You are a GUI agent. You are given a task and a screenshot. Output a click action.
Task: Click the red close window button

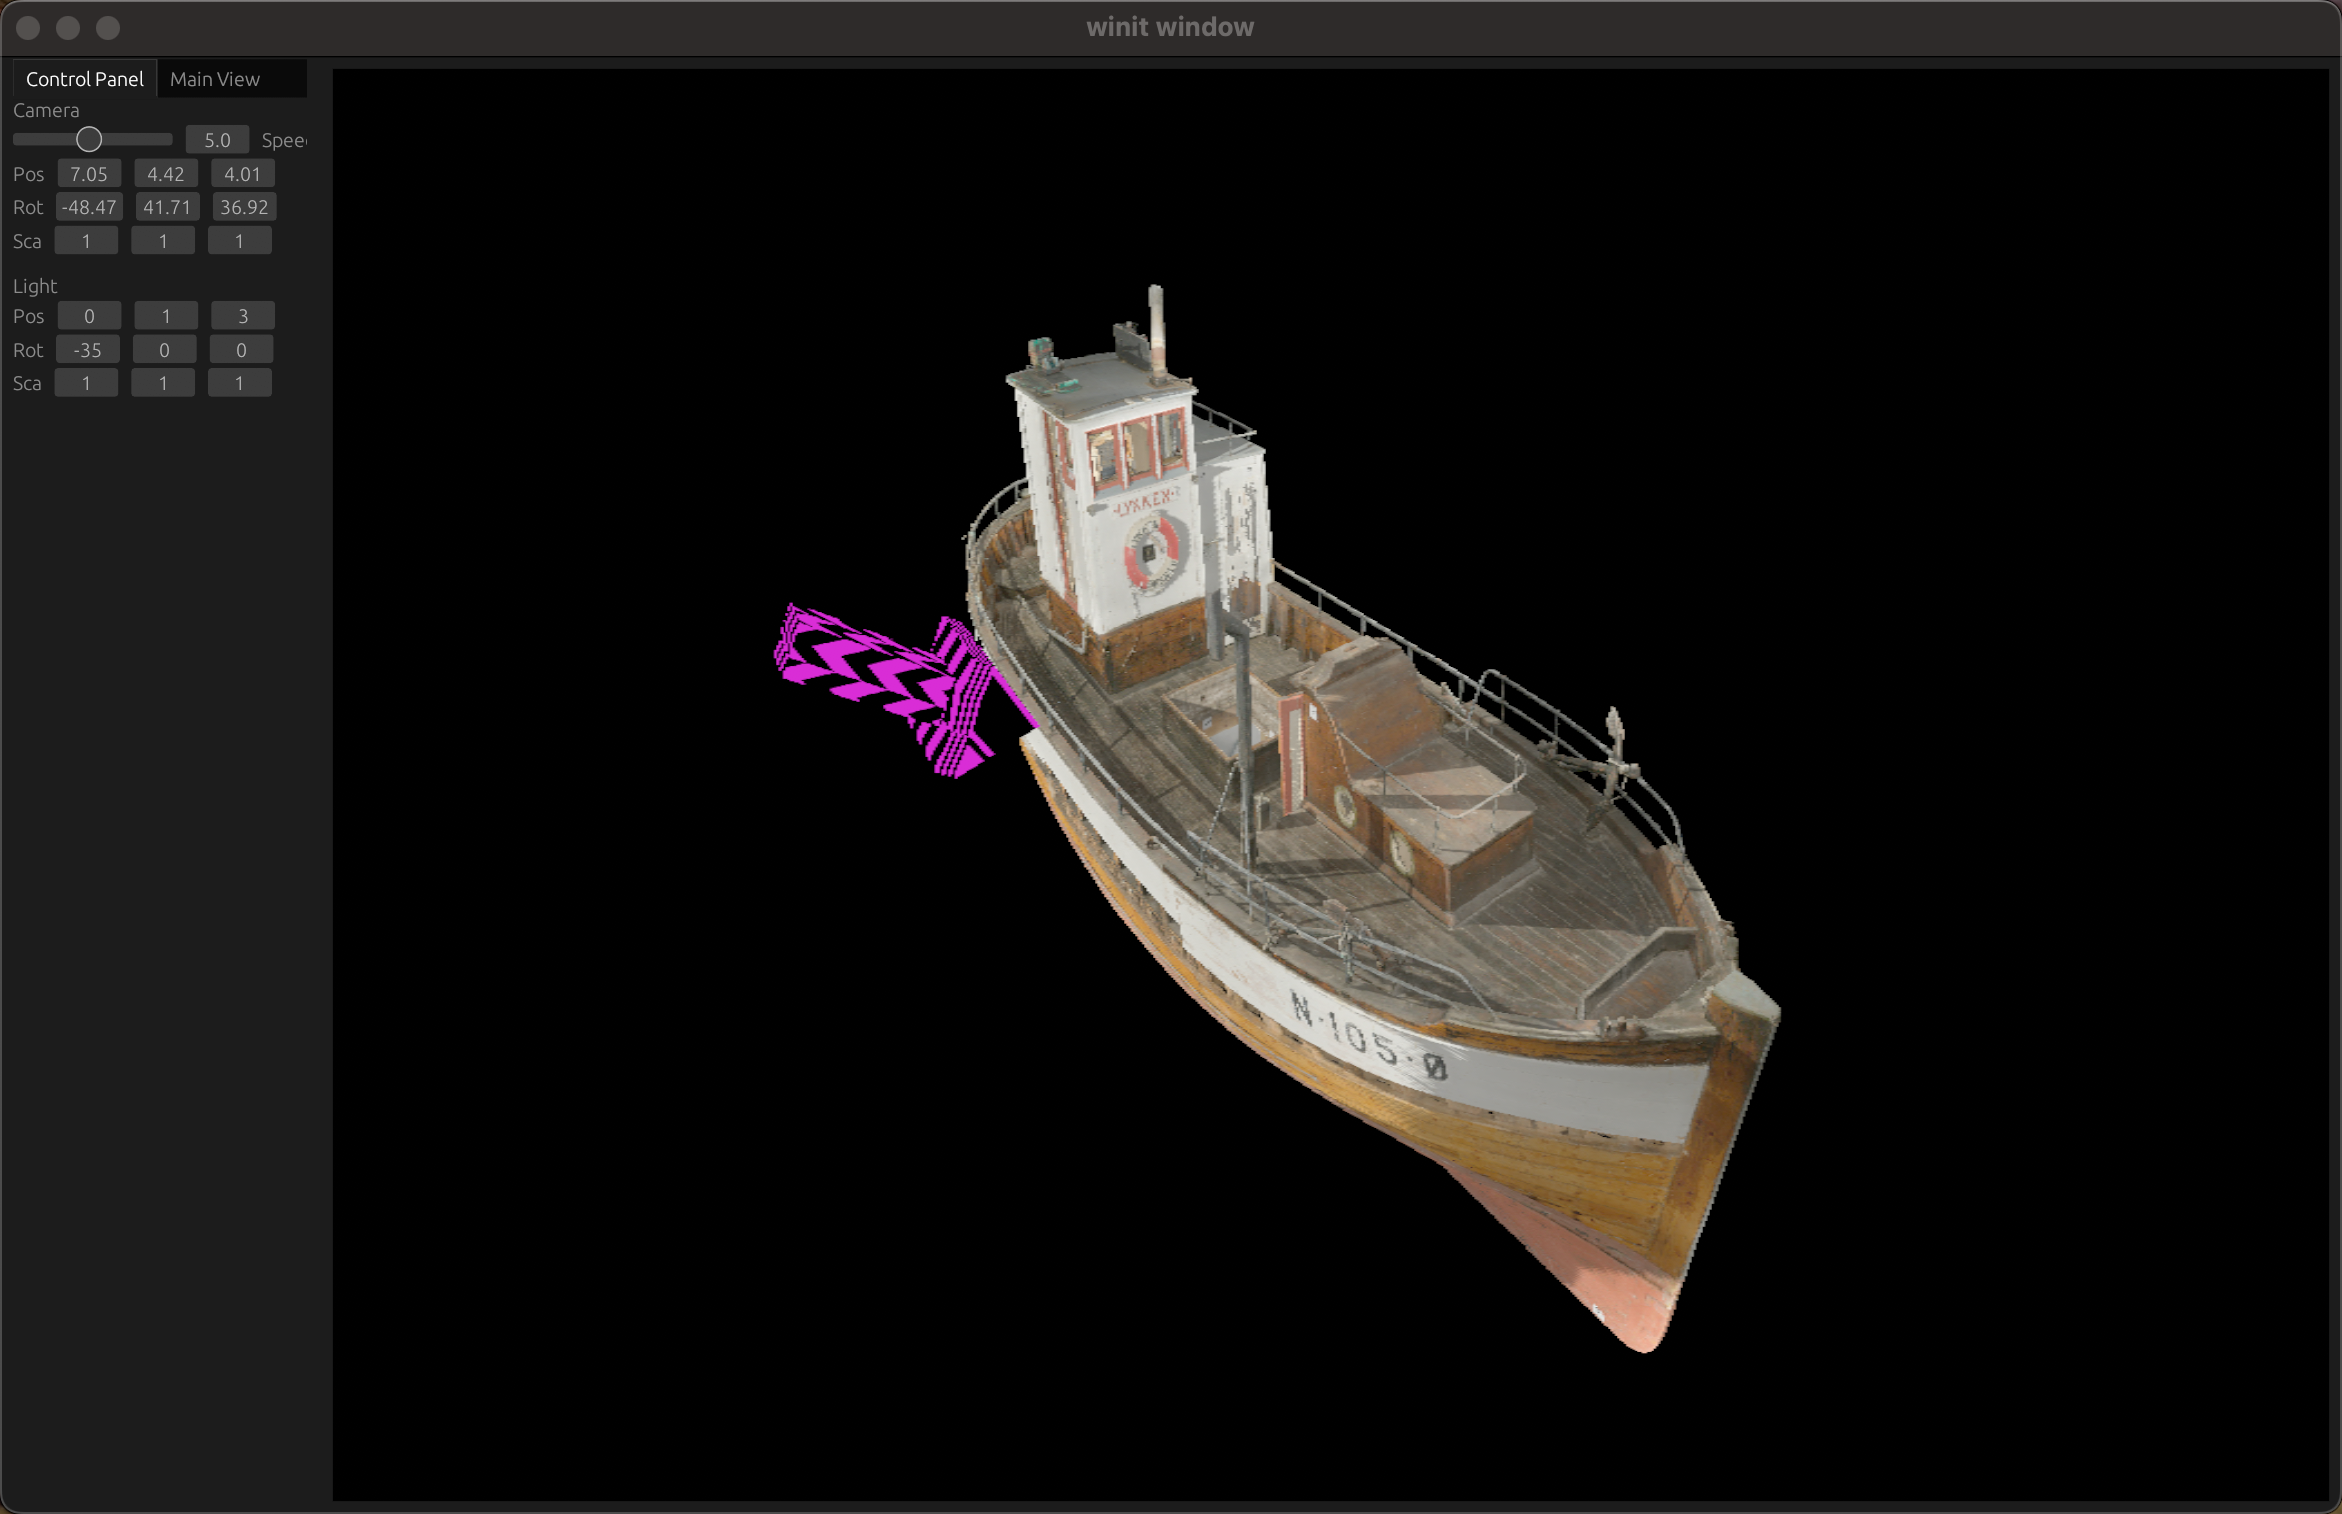pyautogui.click(x=29, y=28)
